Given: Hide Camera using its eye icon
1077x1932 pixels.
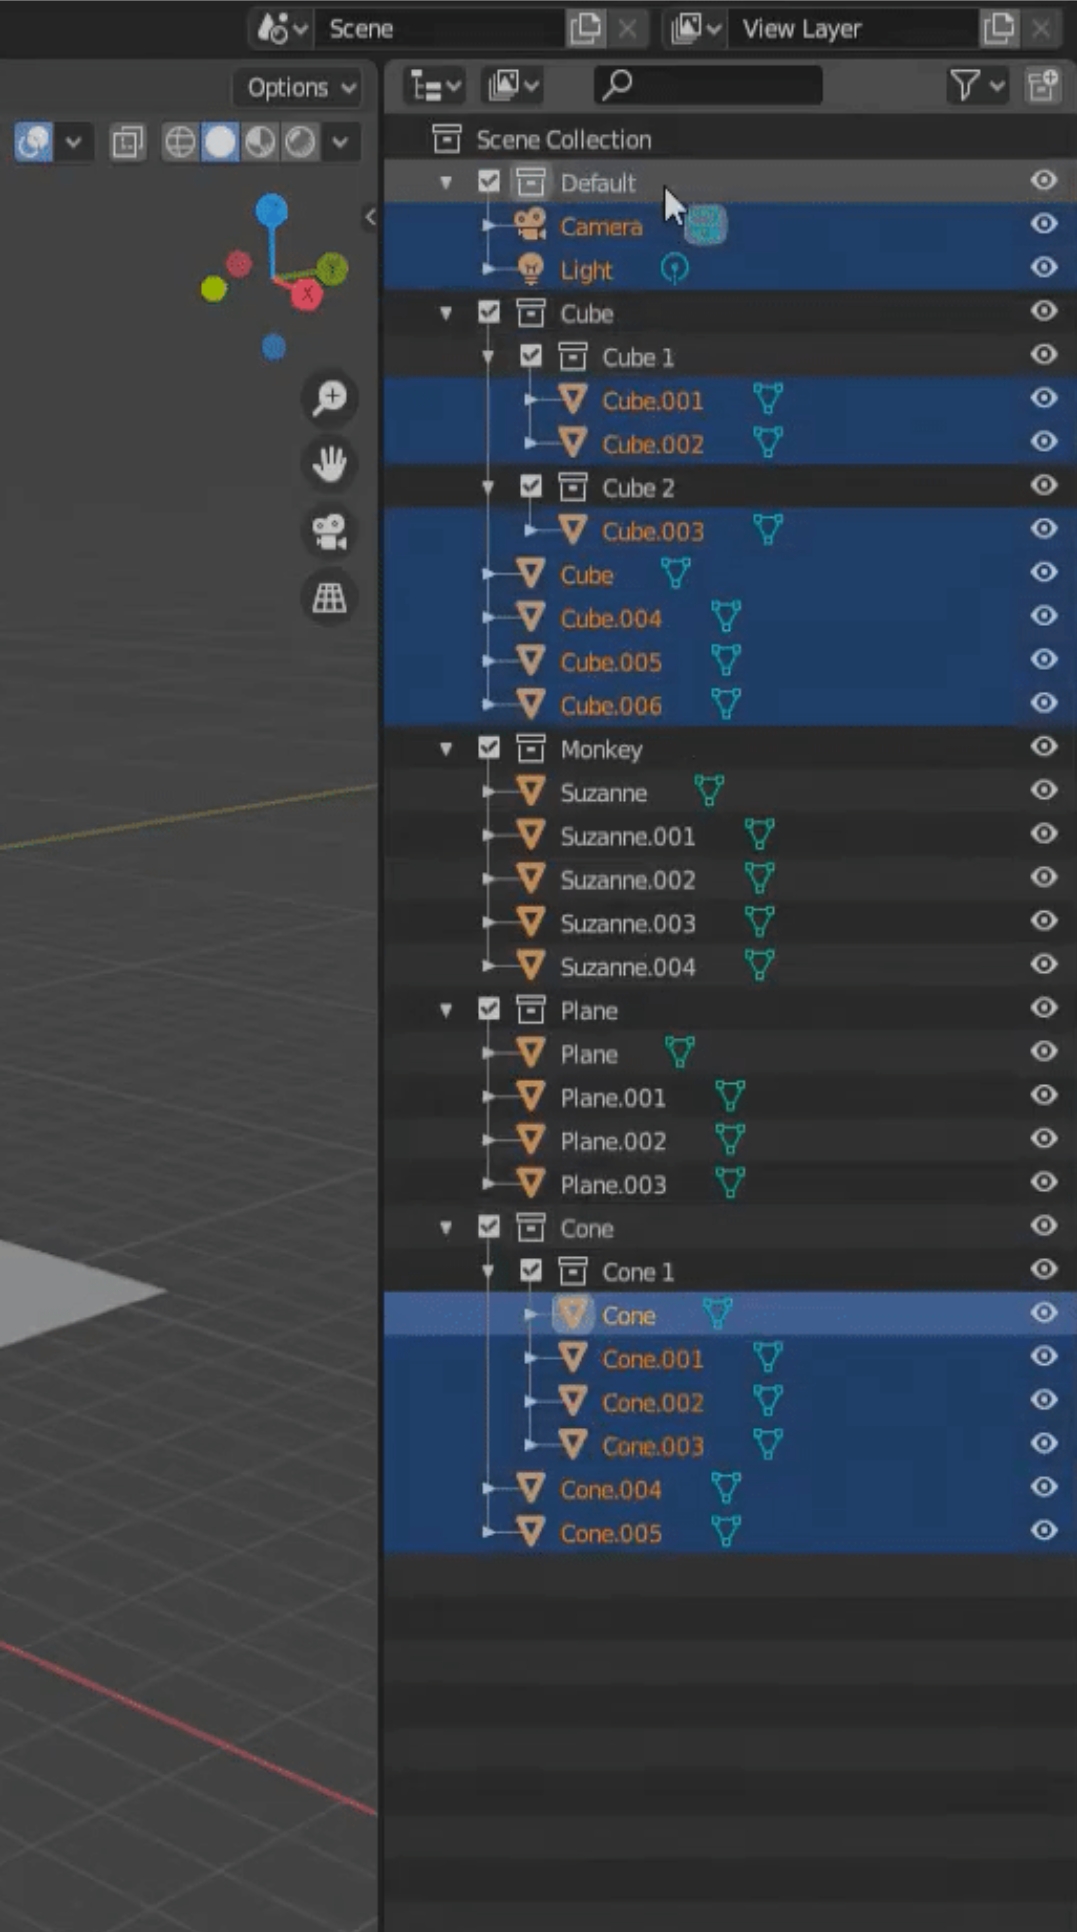Looking at the screenshot, I should pos(1044,223).
